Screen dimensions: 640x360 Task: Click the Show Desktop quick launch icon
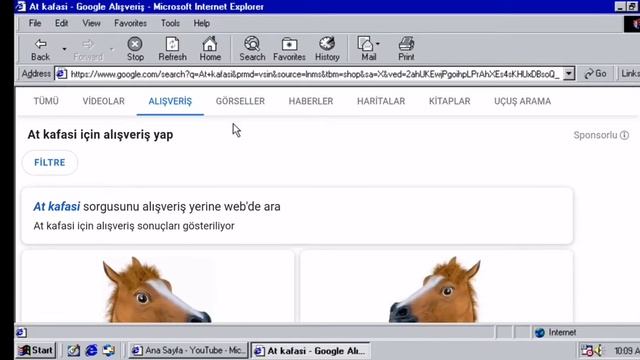(73, 350)
